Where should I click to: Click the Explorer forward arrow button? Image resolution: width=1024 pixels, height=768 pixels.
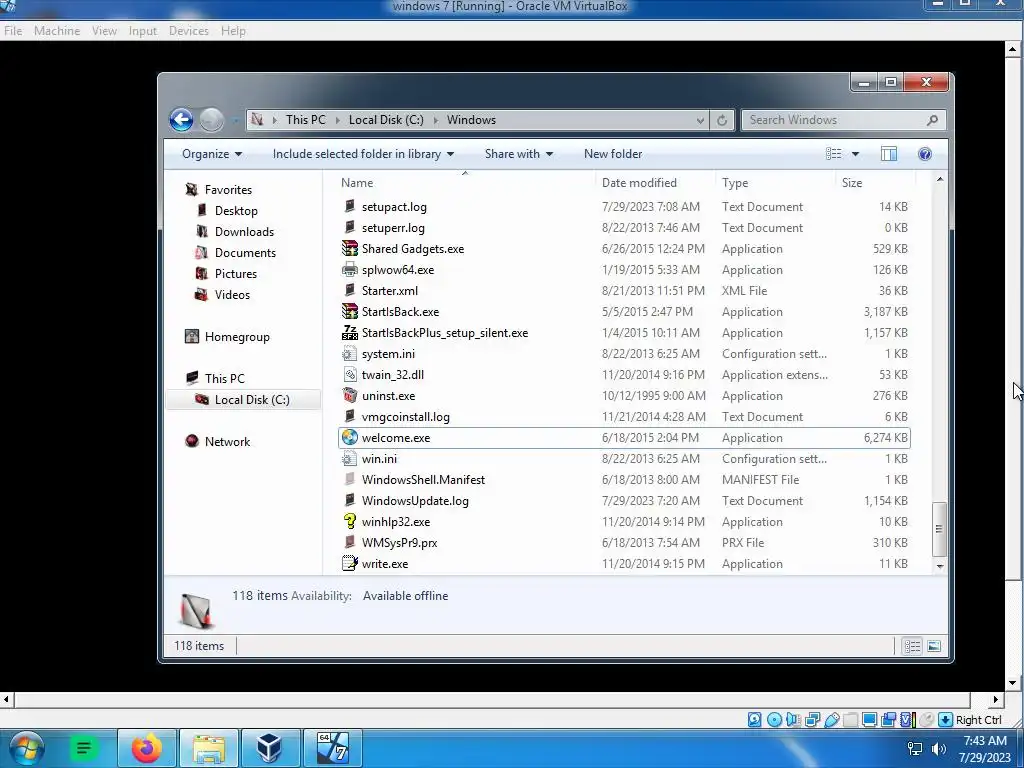(211, 120)
